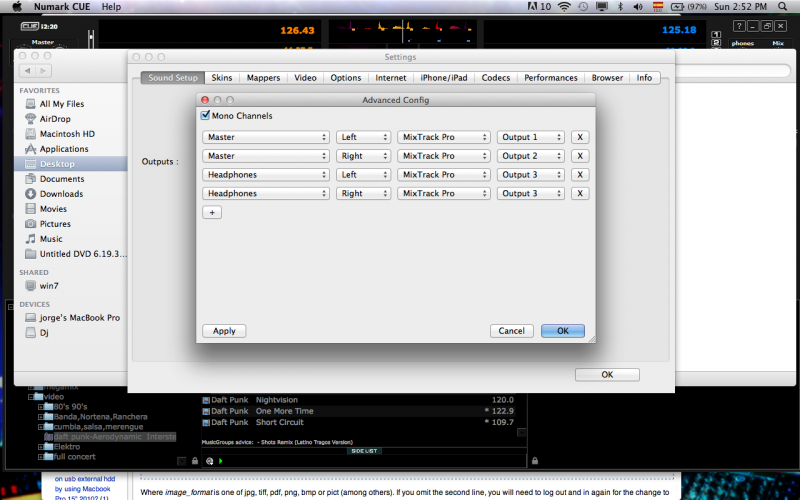
Task: Click the Apply button
Action: pos(224,331)
